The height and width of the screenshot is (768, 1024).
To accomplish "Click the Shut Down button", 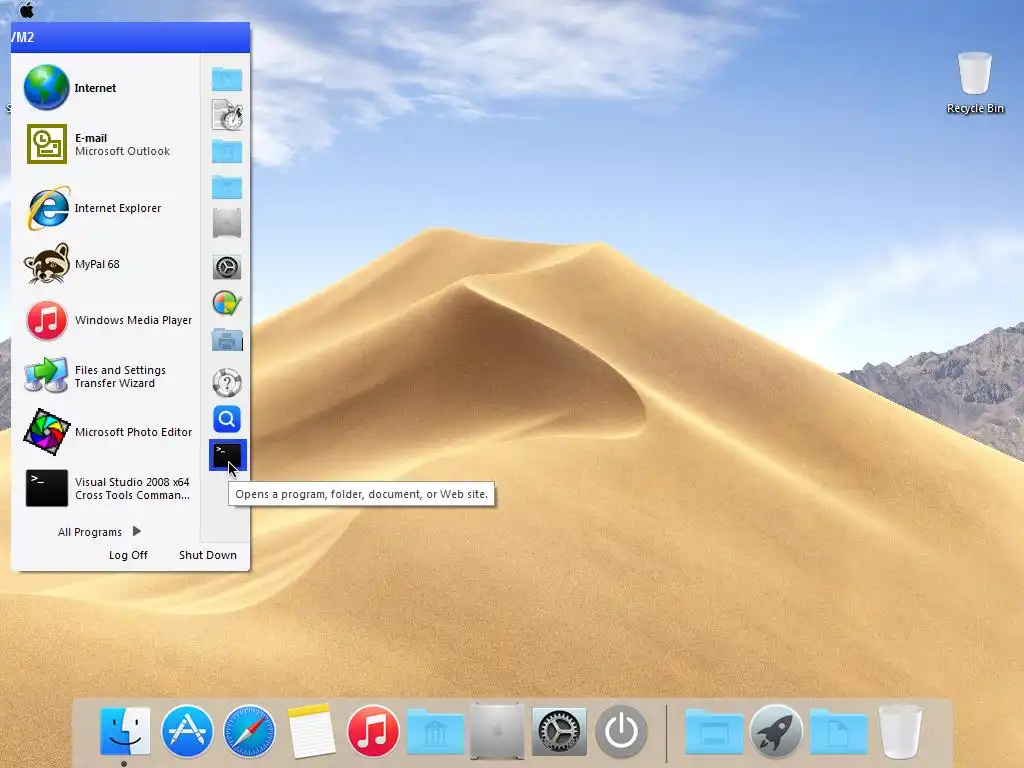I will 208,555.
